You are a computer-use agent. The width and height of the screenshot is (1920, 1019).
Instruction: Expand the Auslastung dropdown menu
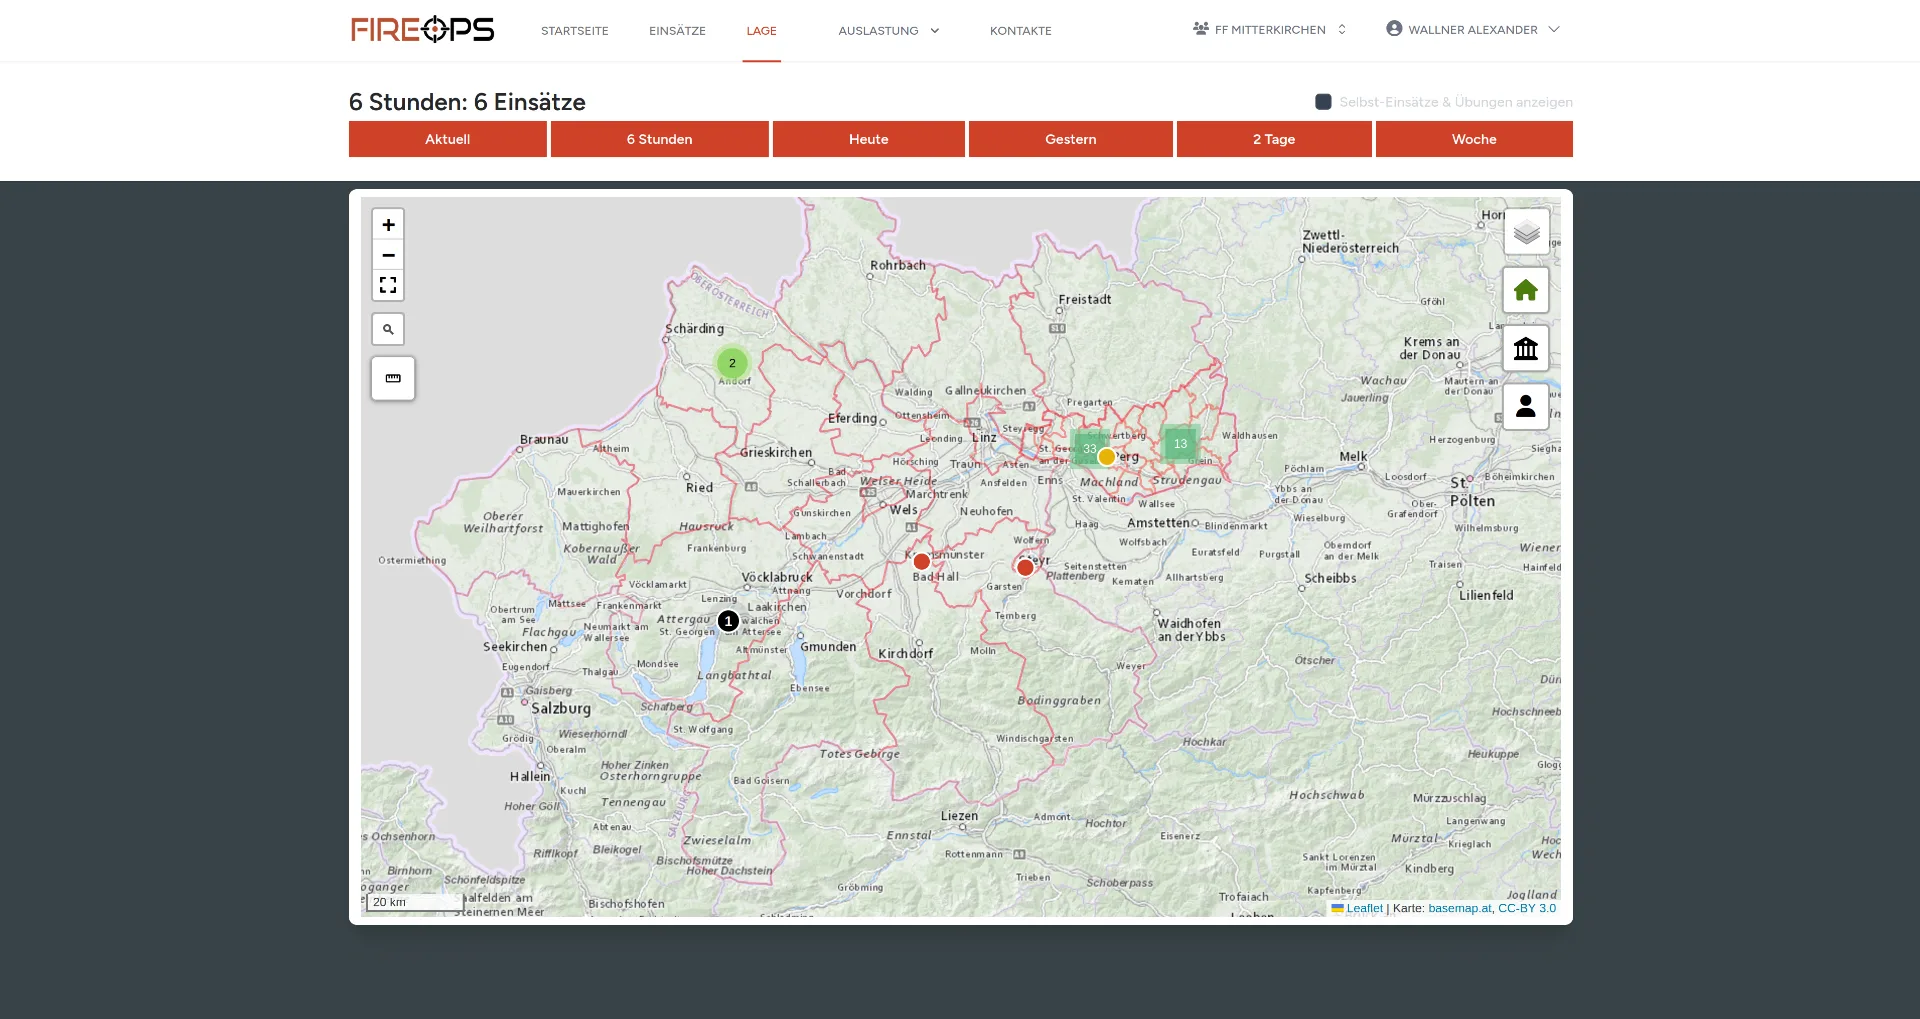click(x=889, y=31)
